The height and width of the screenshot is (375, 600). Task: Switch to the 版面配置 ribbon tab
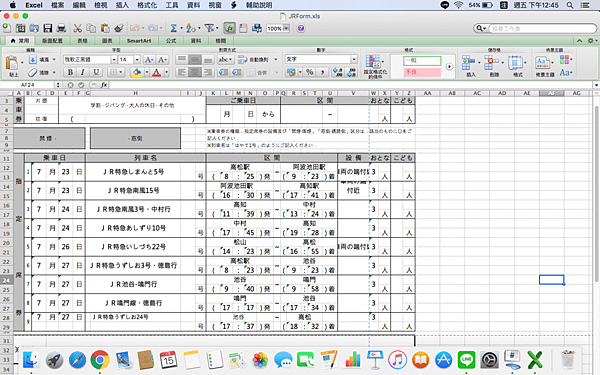point(52,41)
